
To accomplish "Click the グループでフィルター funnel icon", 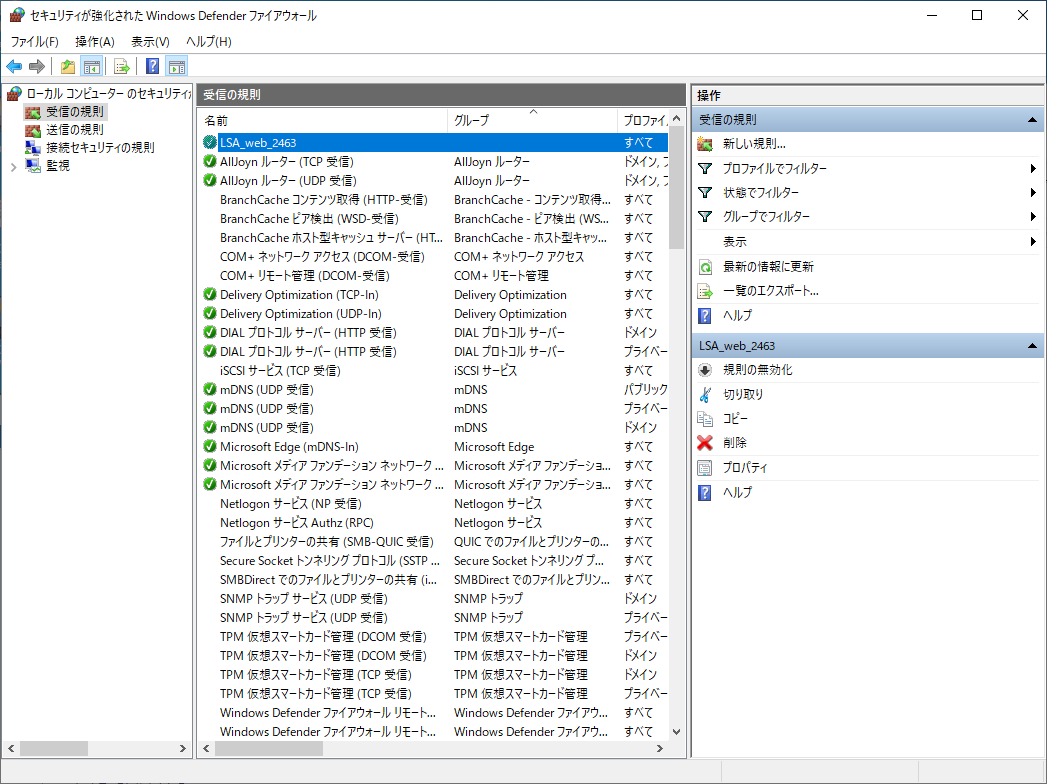I will 704,216.
